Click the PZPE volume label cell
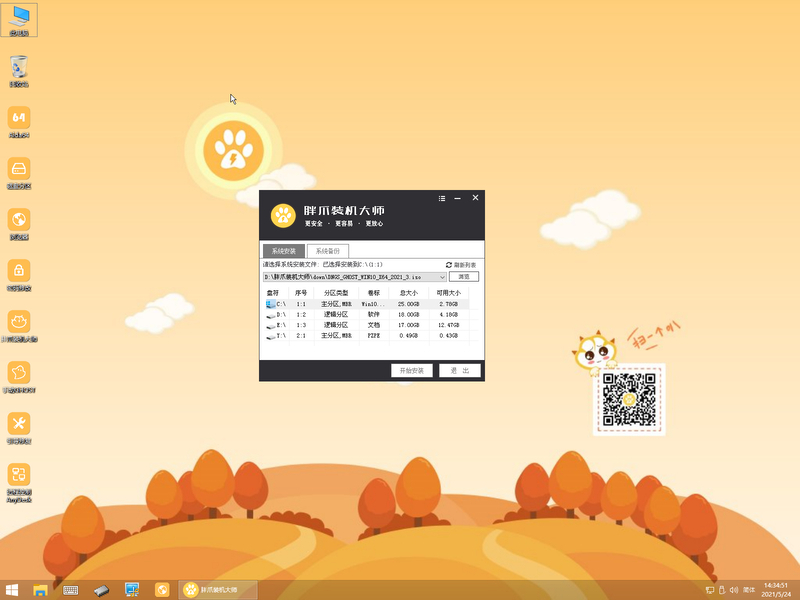The height and width of the screenshot is (600, 800). [374, 336]
